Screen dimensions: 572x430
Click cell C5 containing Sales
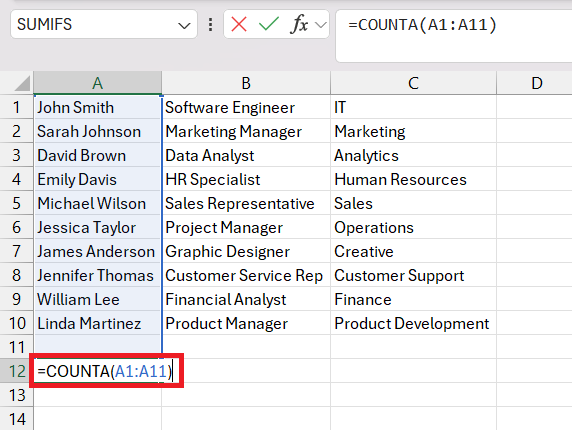point(413,203)
